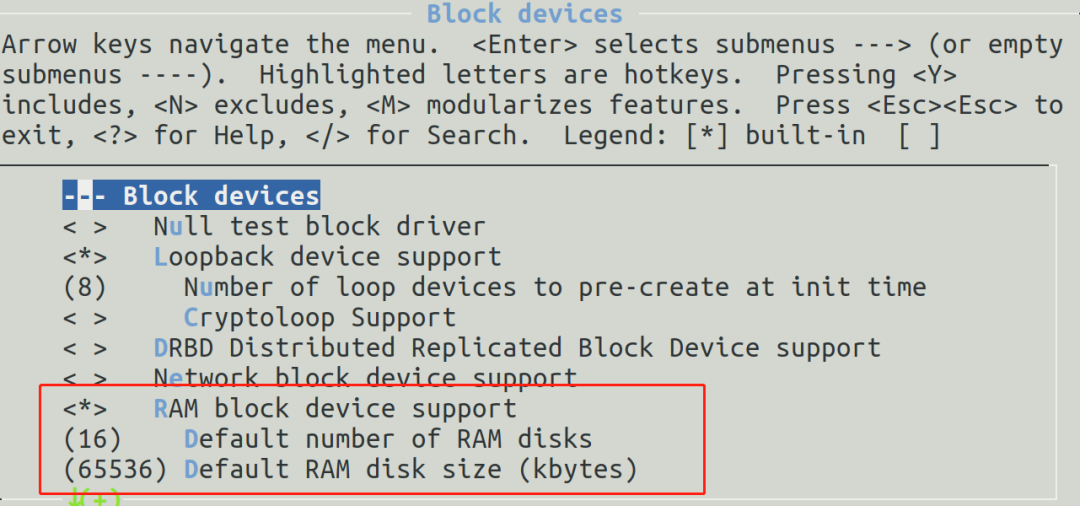
Task: Toggle the Network block device support checkbox
Action: pos(84,379)
